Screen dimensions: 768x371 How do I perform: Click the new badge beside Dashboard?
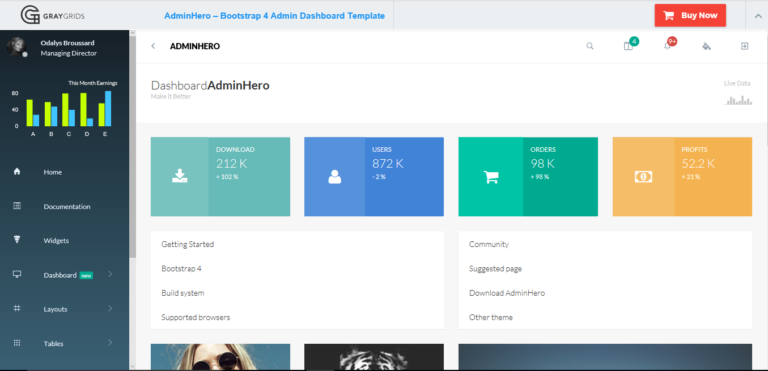point(86,275)
